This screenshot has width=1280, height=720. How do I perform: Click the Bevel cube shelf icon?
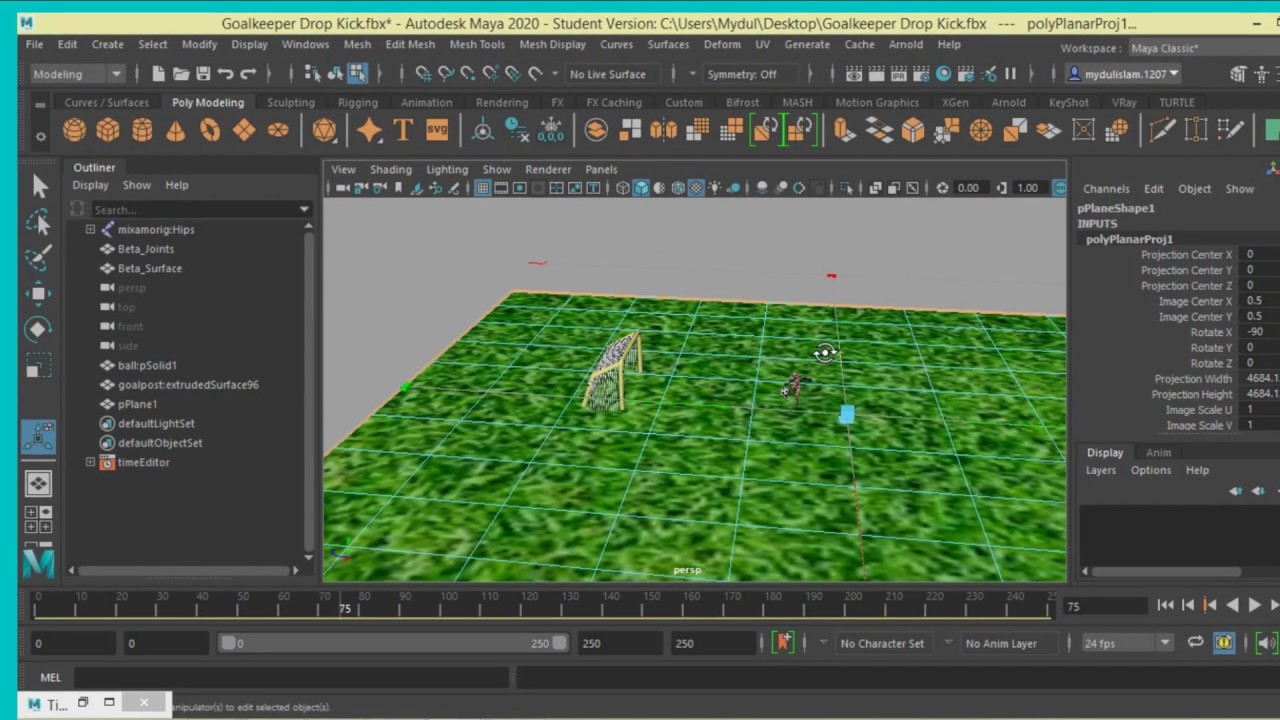(913, 130)
